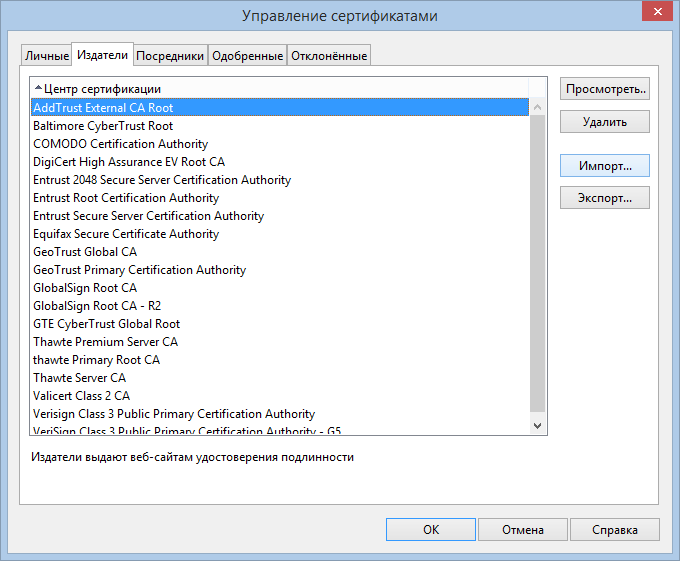Screen dimensions: 680x561
Task: Select DigiCert High Assurance EV Root CA
Action: [280, 162]
